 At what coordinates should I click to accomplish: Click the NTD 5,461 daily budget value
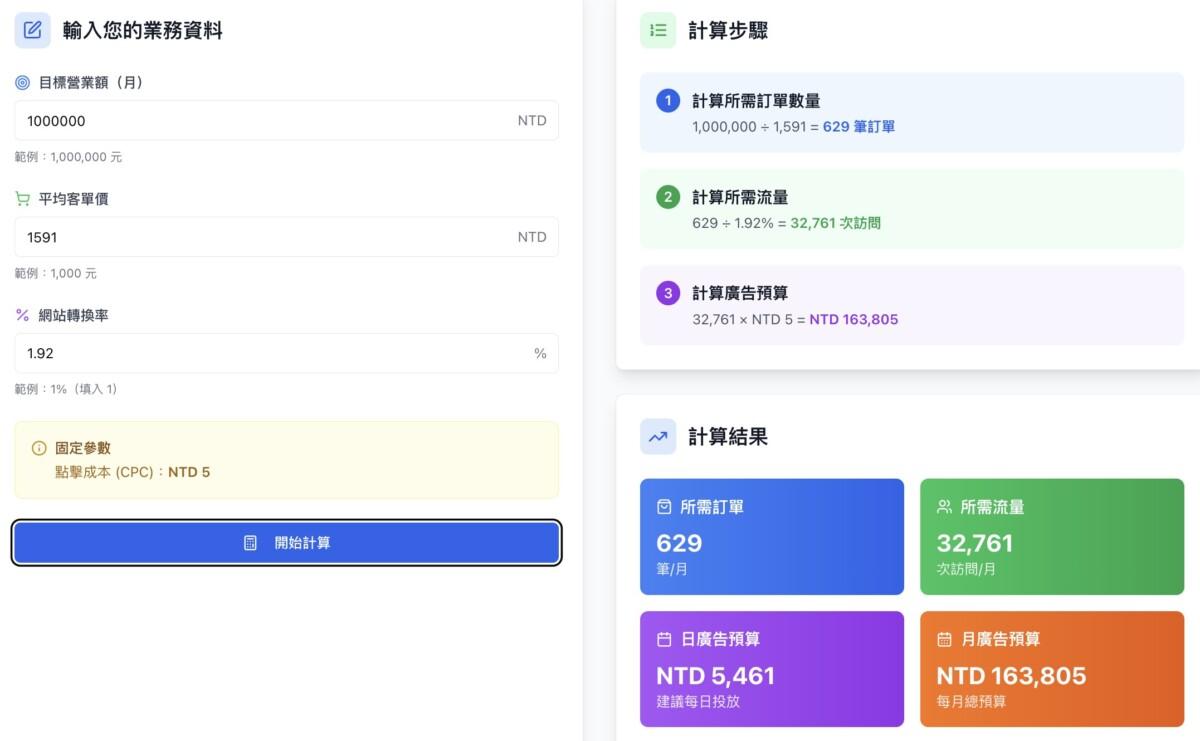tap(716, 676)
